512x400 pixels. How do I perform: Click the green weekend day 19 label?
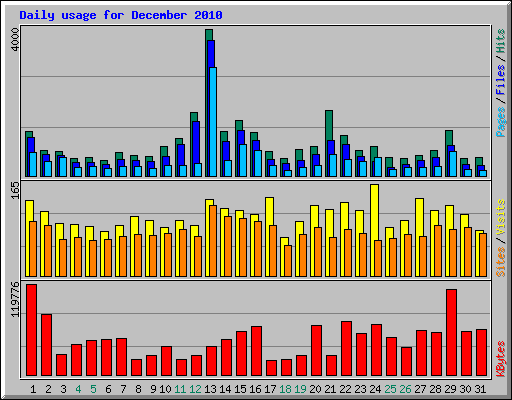(x=300, y=389)
